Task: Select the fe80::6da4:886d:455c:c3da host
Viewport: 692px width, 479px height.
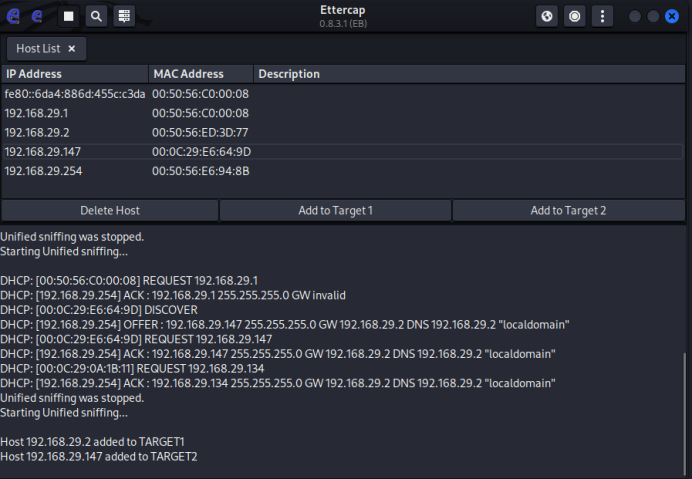Action: (343, 94)
